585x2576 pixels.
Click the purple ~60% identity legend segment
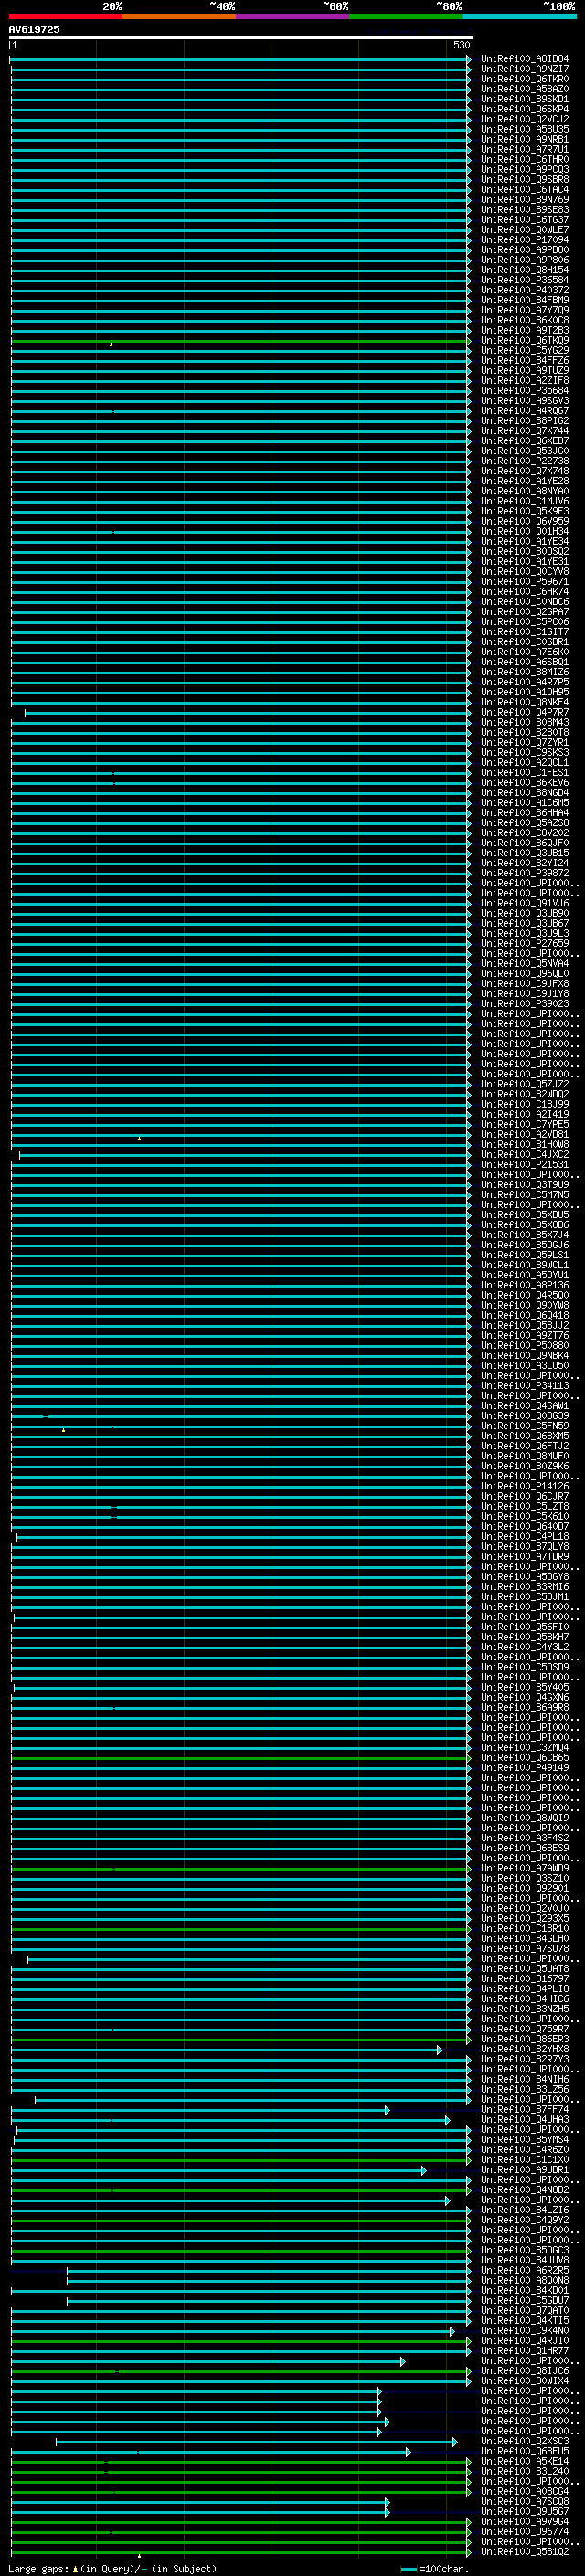(293, 16)
